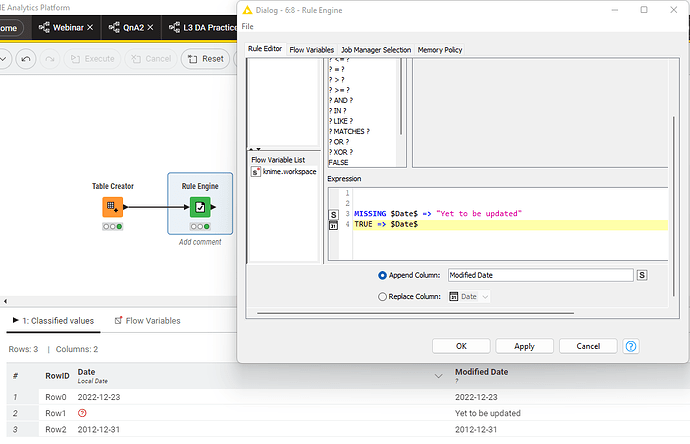Click the 'Yet to be updated' table cell

tap(488, 413)
